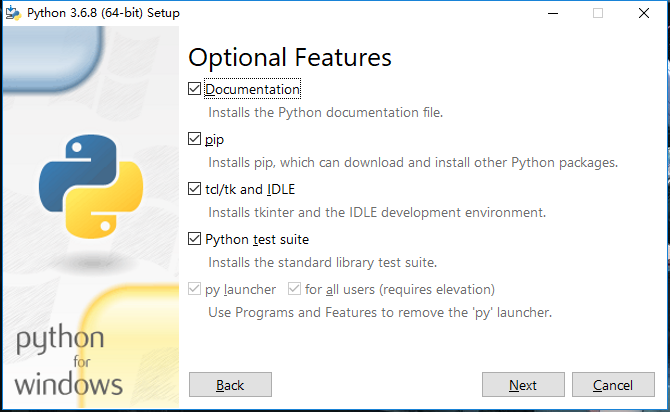Toggle the pip checkbox
Image resolution: width=670 pixels, height=412 pixels.
pos(195,139)
